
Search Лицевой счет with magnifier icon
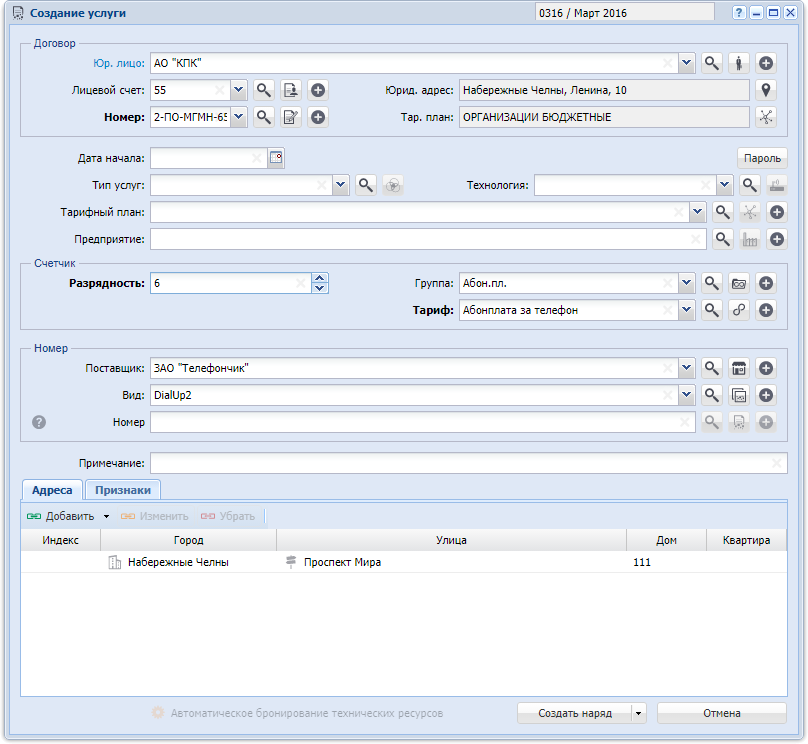tap(264, 90)
